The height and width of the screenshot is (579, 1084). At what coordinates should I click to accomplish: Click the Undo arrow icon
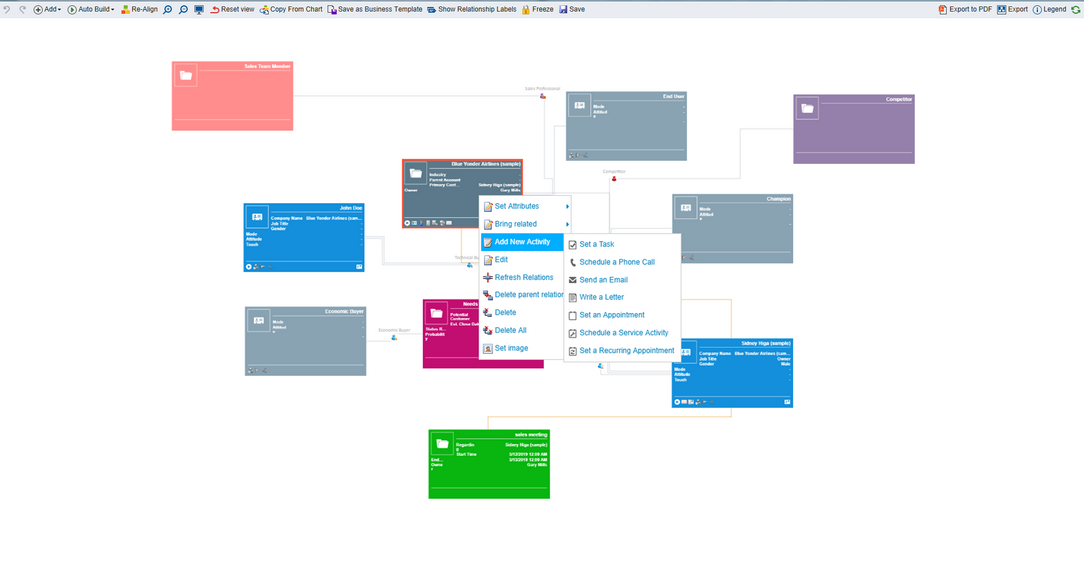(6, 9)
